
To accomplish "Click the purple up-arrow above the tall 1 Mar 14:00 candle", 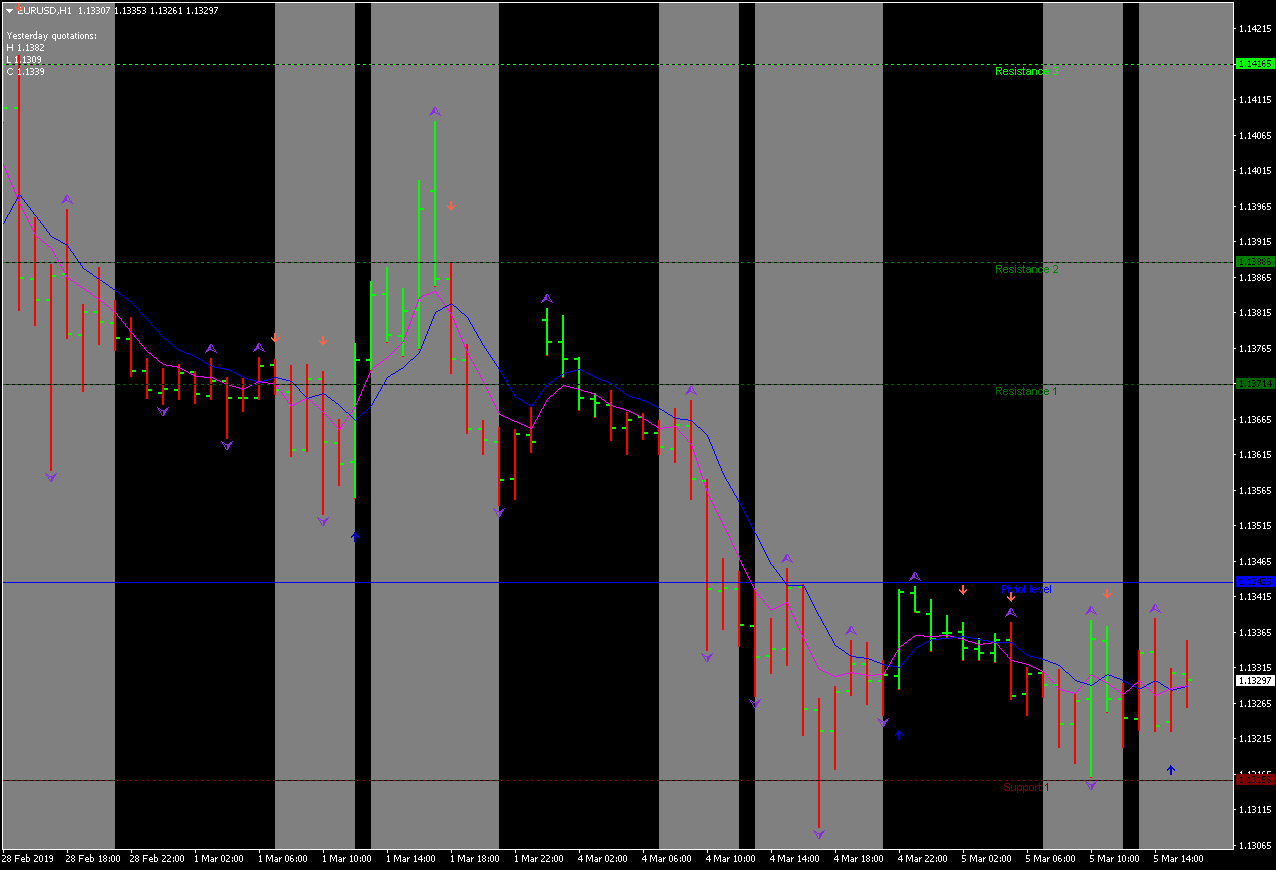I will click(x=434, y=112).
